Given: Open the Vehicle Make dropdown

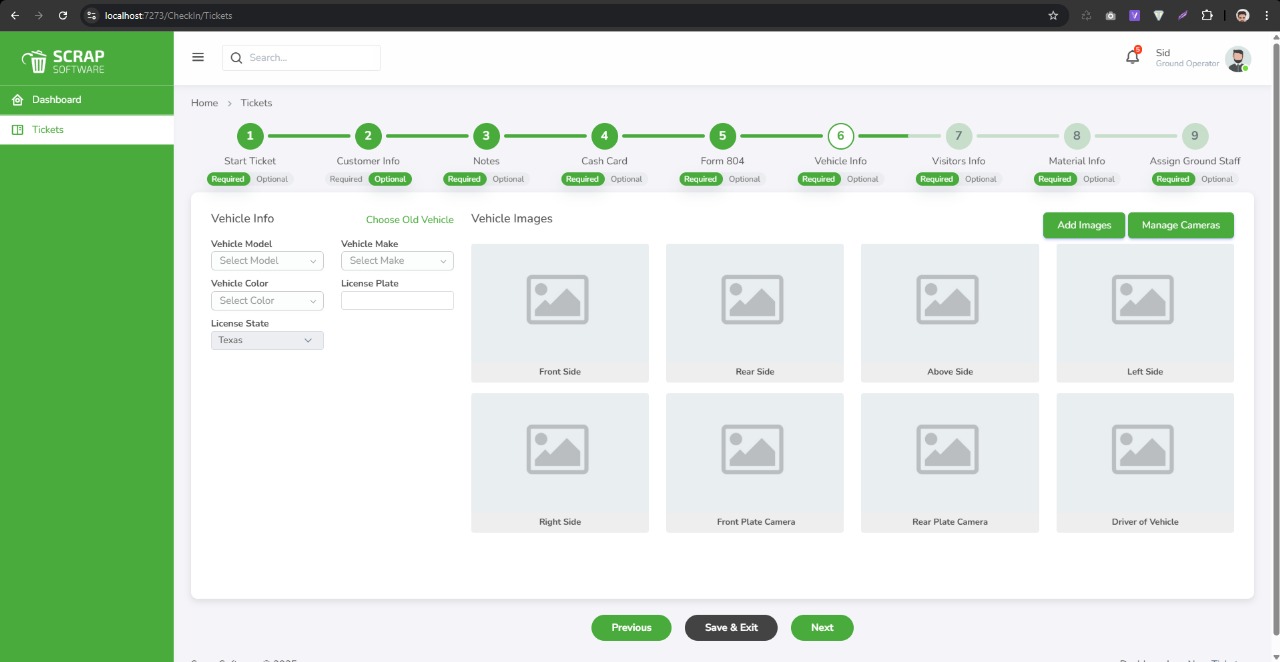Looking at the screenshot, I should pos(397,261).
